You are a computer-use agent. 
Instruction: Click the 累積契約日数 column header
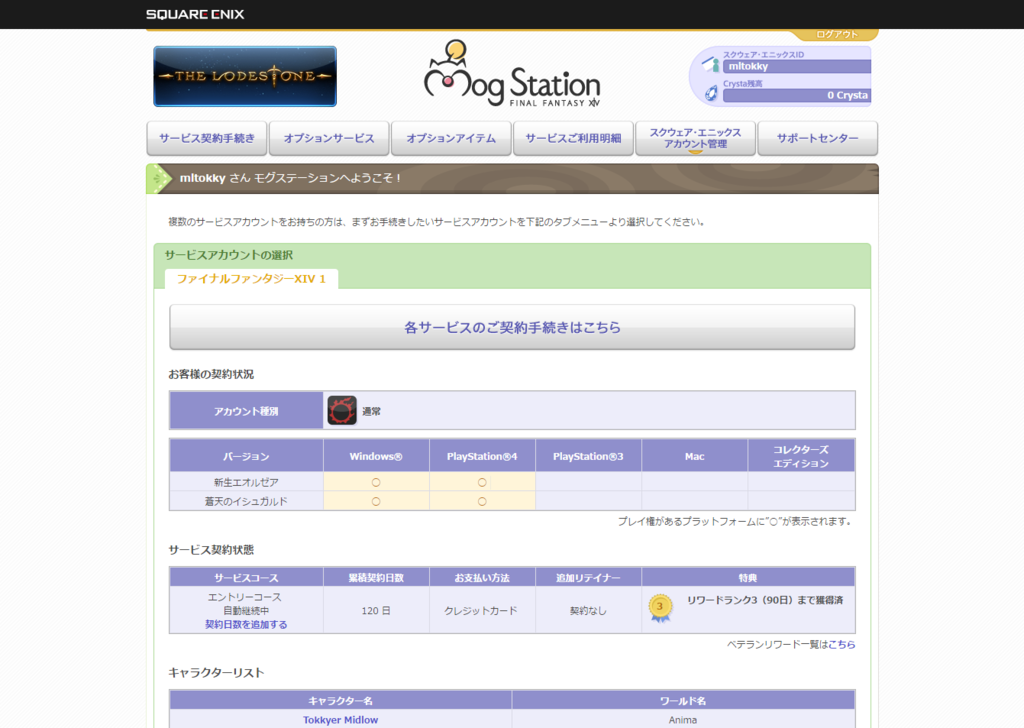coord(376,578)
